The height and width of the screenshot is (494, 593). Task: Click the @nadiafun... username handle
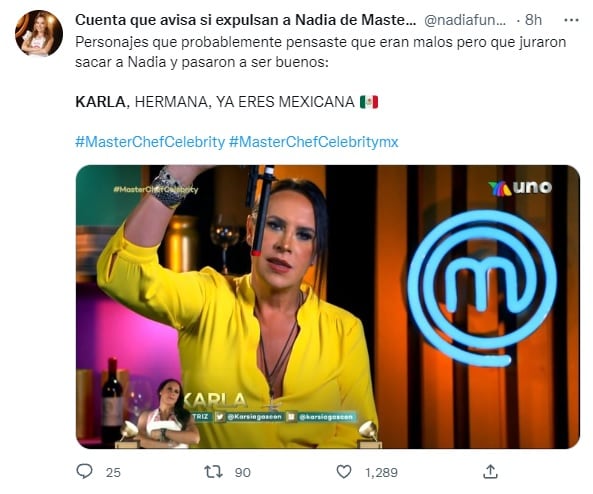pos(465,20)
